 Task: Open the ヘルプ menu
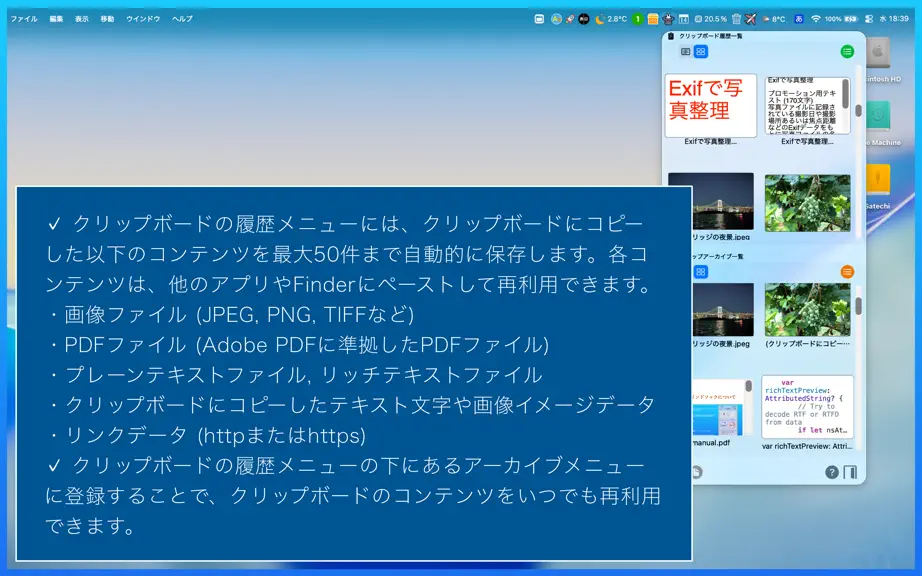pyautogui.click(x=182, y=19)
